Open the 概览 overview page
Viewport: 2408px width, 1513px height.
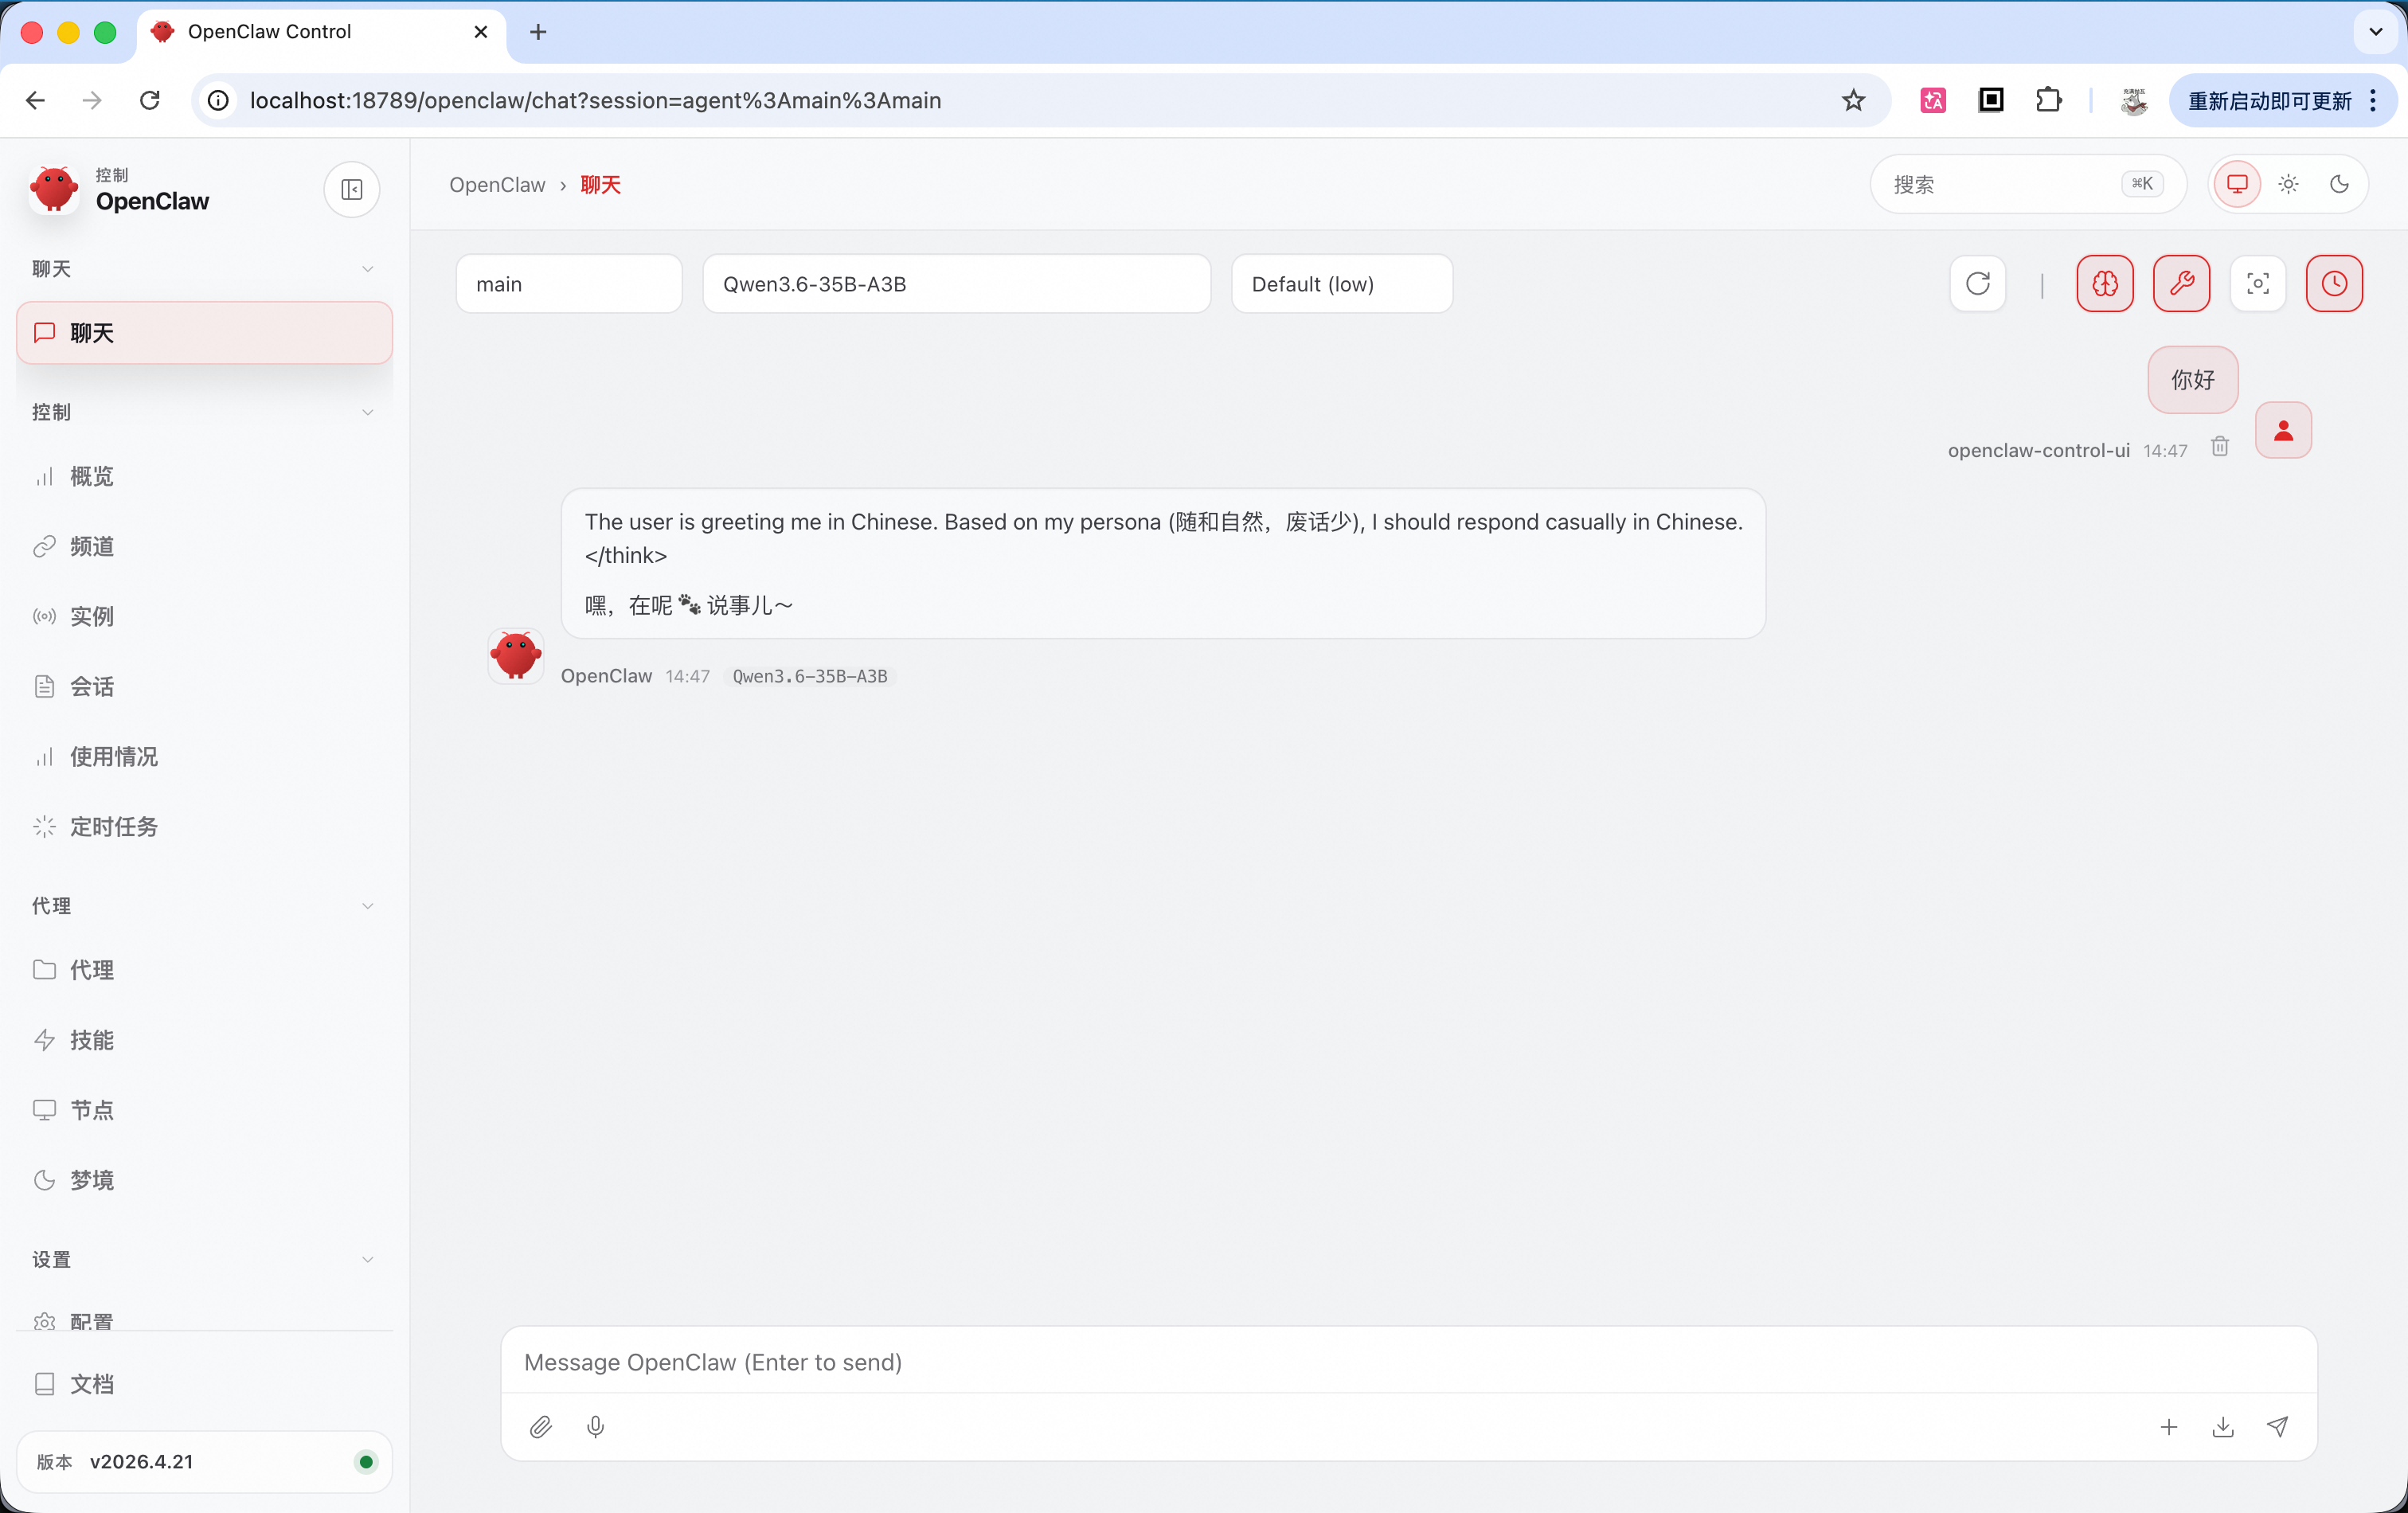(x=204, y=477)
